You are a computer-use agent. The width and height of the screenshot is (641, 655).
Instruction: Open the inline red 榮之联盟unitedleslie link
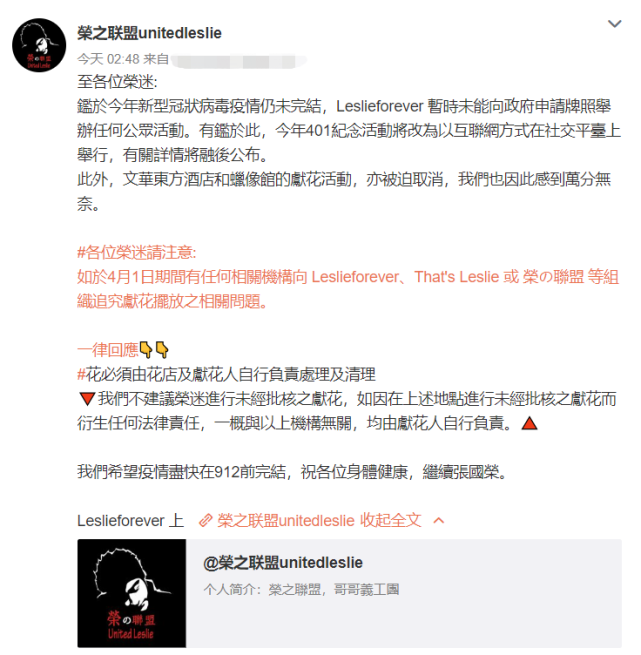coord(286,520)
